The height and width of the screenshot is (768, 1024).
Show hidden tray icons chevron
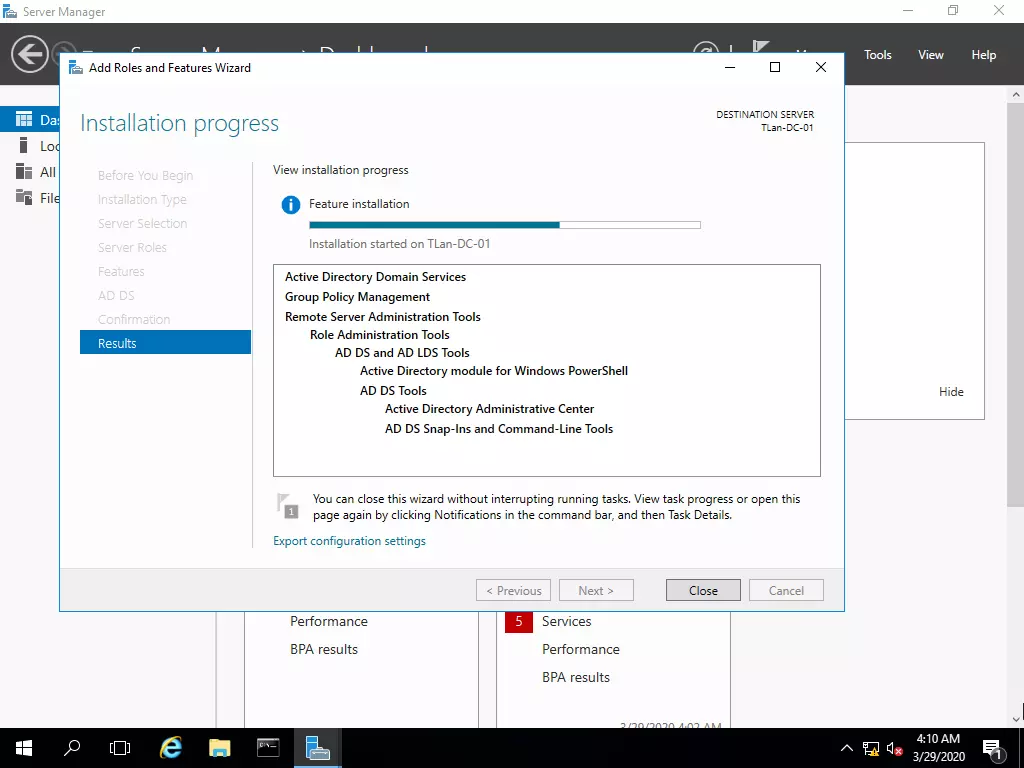846,748
